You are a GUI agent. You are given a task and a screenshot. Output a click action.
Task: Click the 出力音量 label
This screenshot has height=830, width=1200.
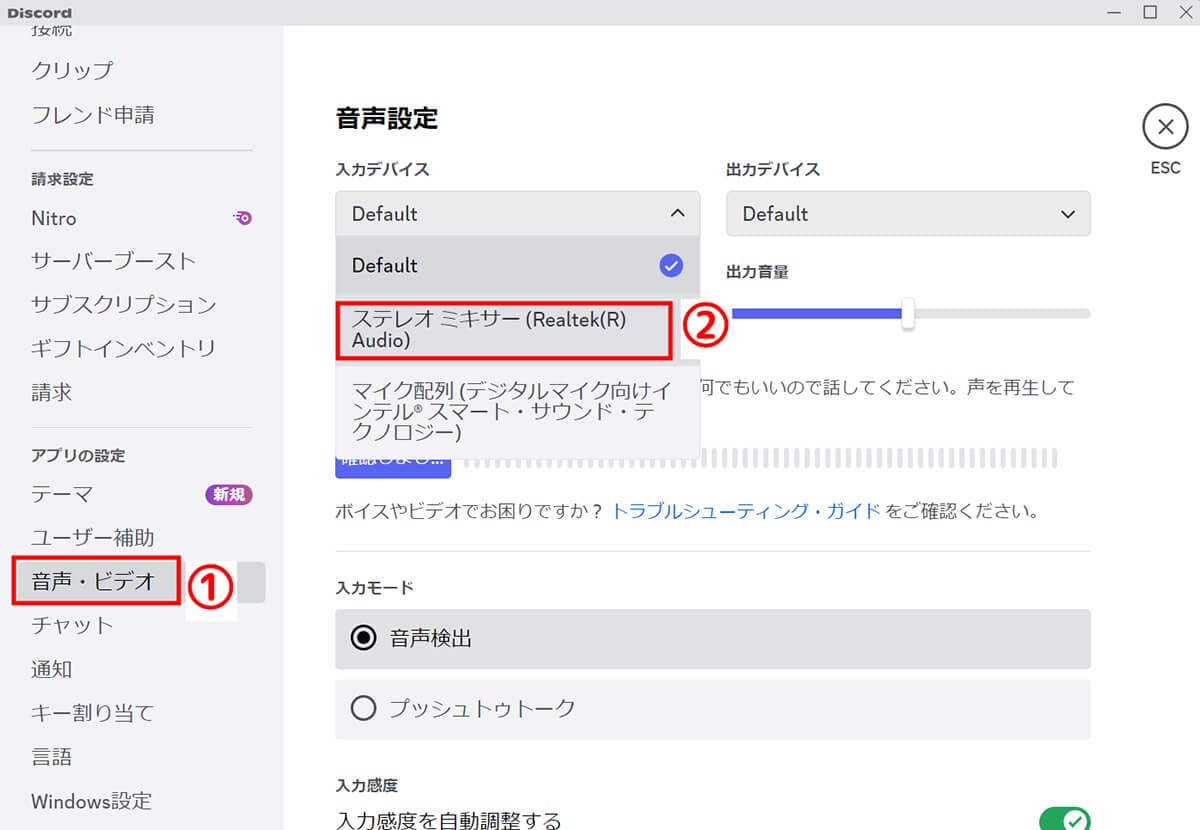point(757,272)
